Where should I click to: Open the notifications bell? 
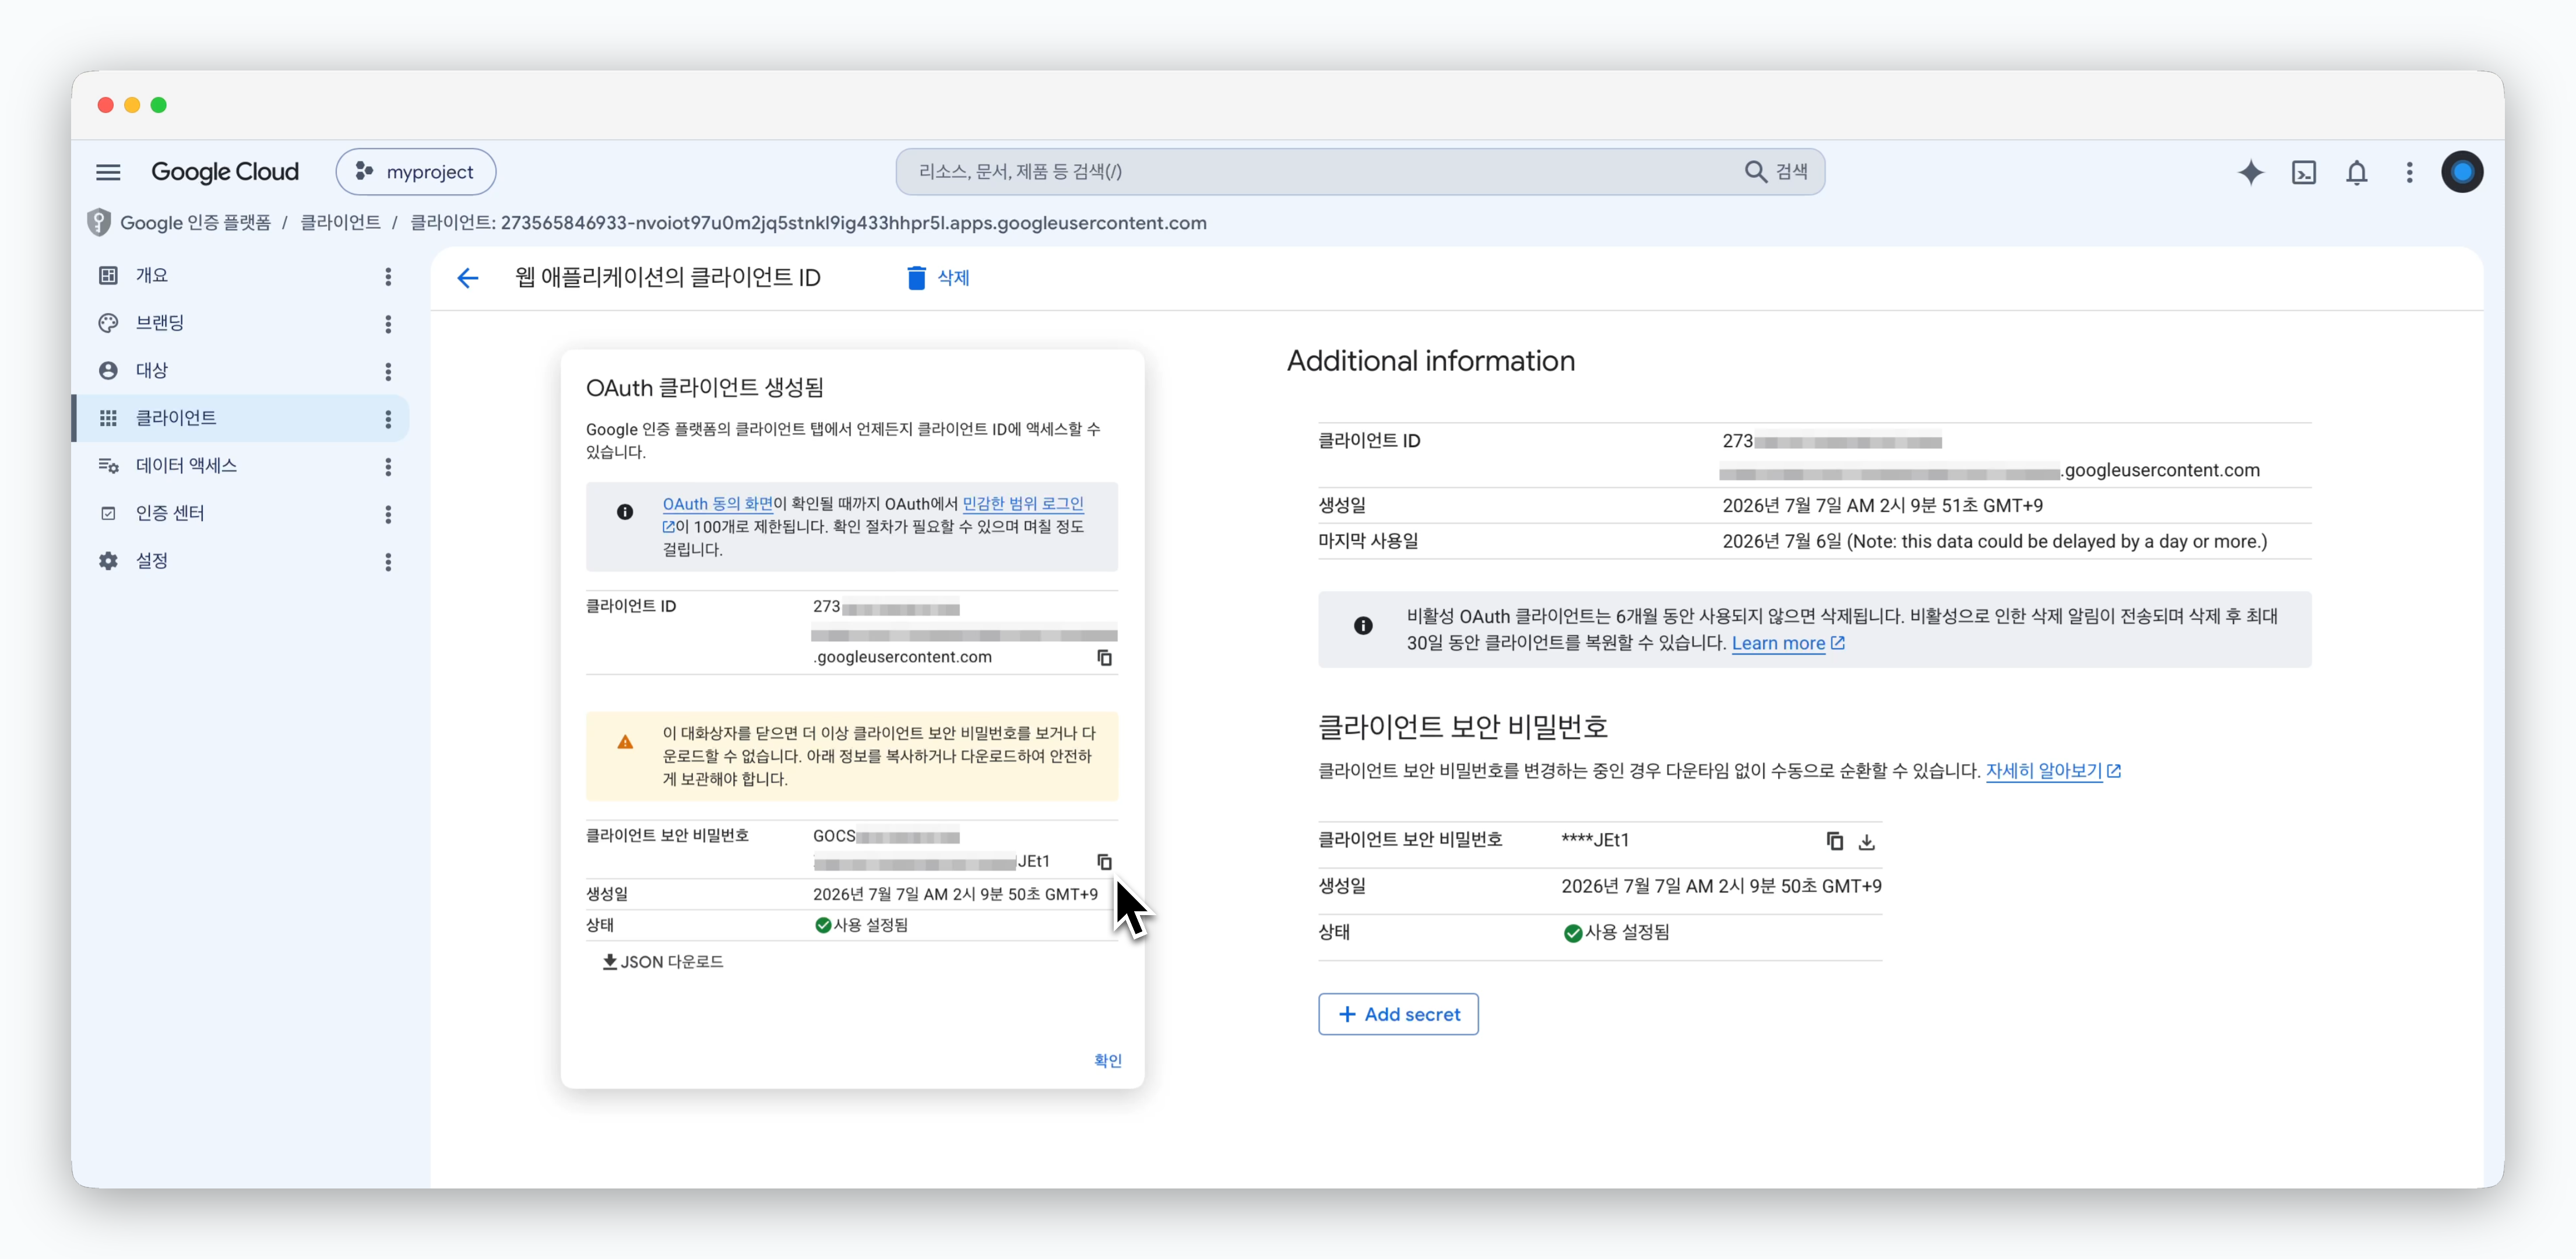click(2357, 172)
